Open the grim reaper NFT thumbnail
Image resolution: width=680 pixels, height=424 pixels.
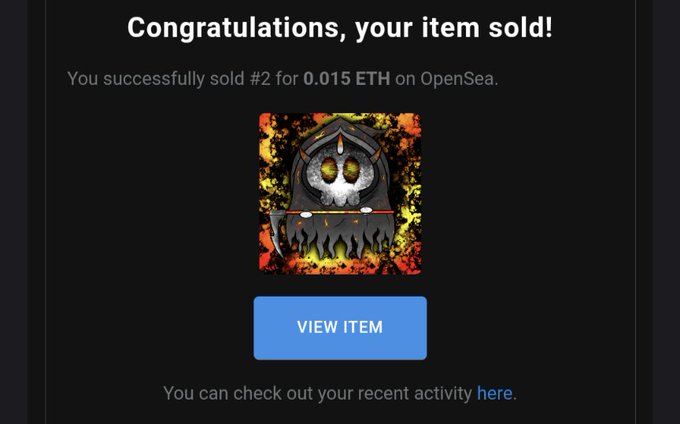tap(340, 193)
